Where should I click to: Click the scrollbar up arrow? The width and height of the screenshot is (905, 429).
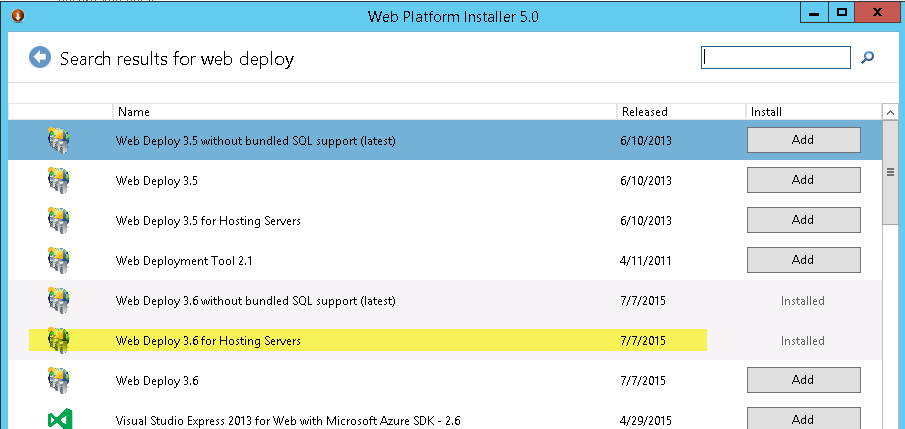click(891, 113)
